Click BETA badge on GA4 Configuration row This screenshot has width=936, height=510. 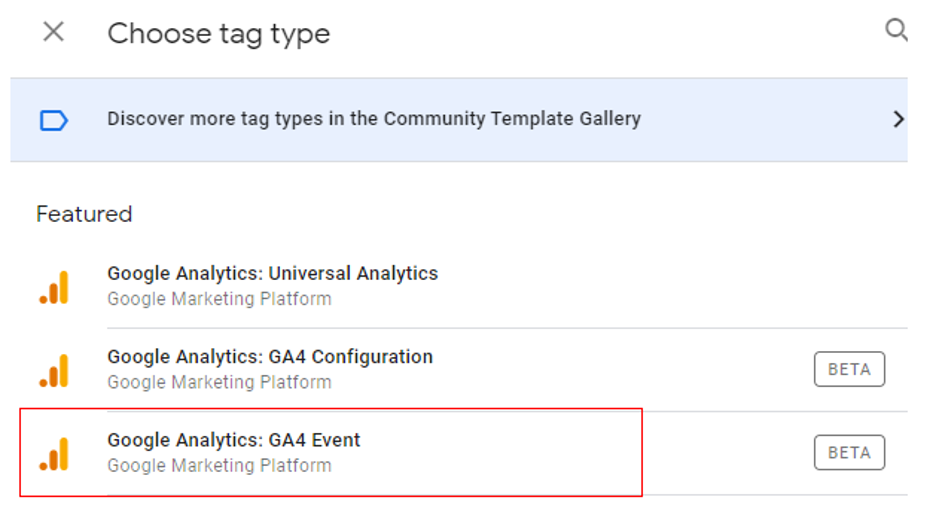click(x=849, y=369)
